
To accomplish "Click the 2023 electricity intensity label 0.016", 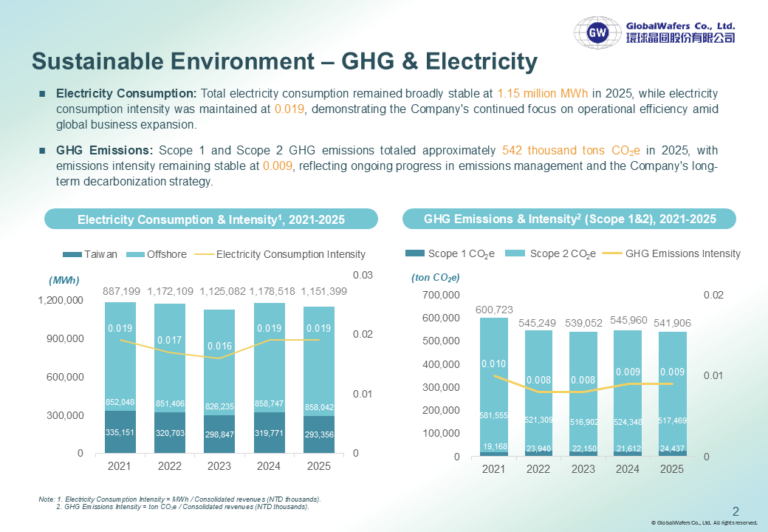I will click(x=219, y=346).
